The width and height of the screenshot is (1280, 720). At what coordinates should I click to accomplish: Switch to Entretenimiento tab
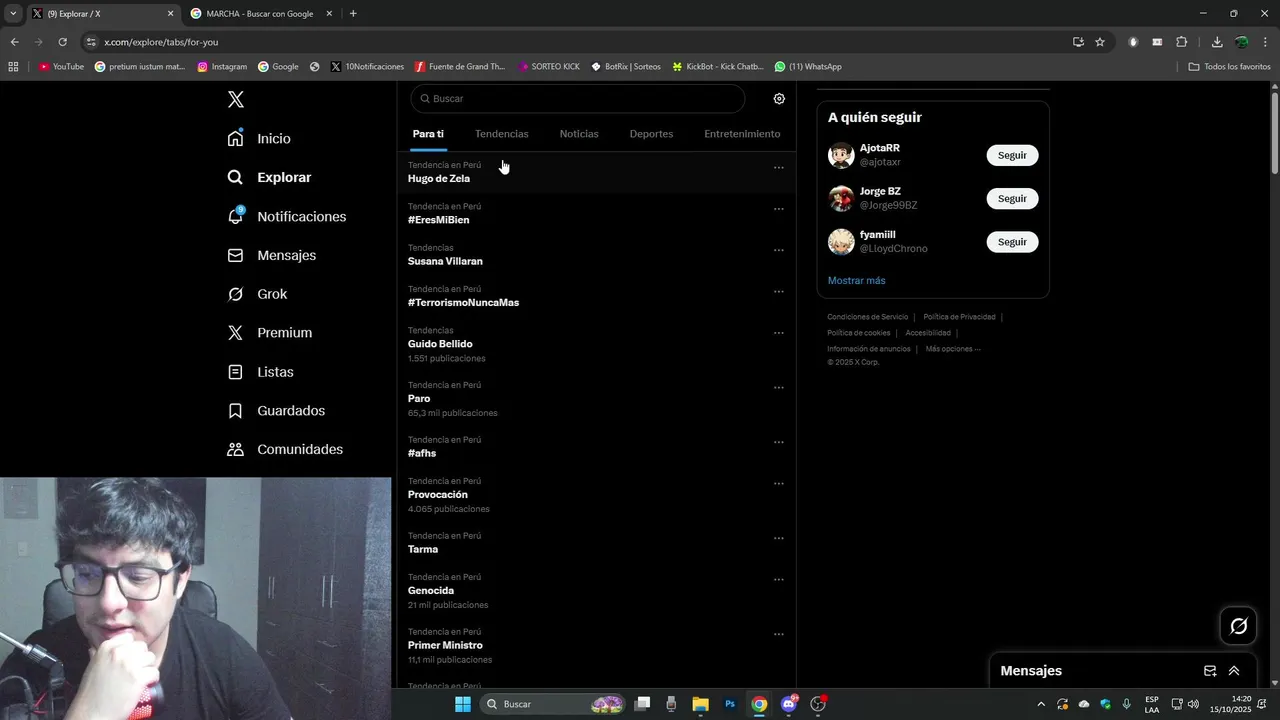[742, 134]
